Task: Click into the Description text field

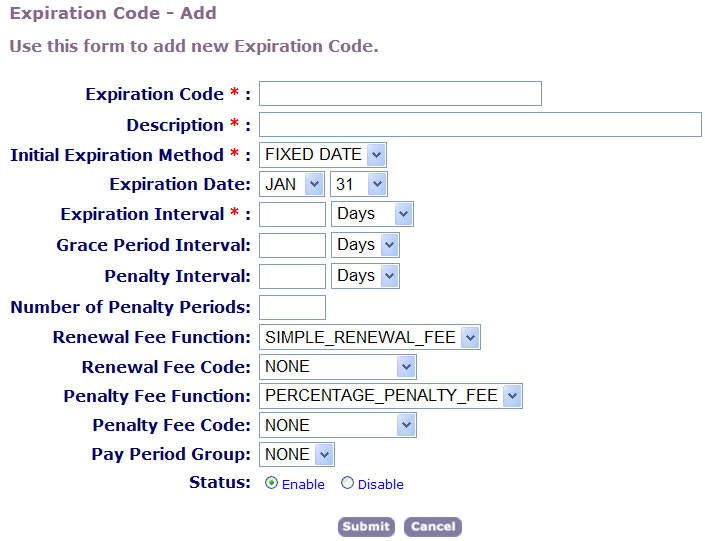Action: point(480,124)
